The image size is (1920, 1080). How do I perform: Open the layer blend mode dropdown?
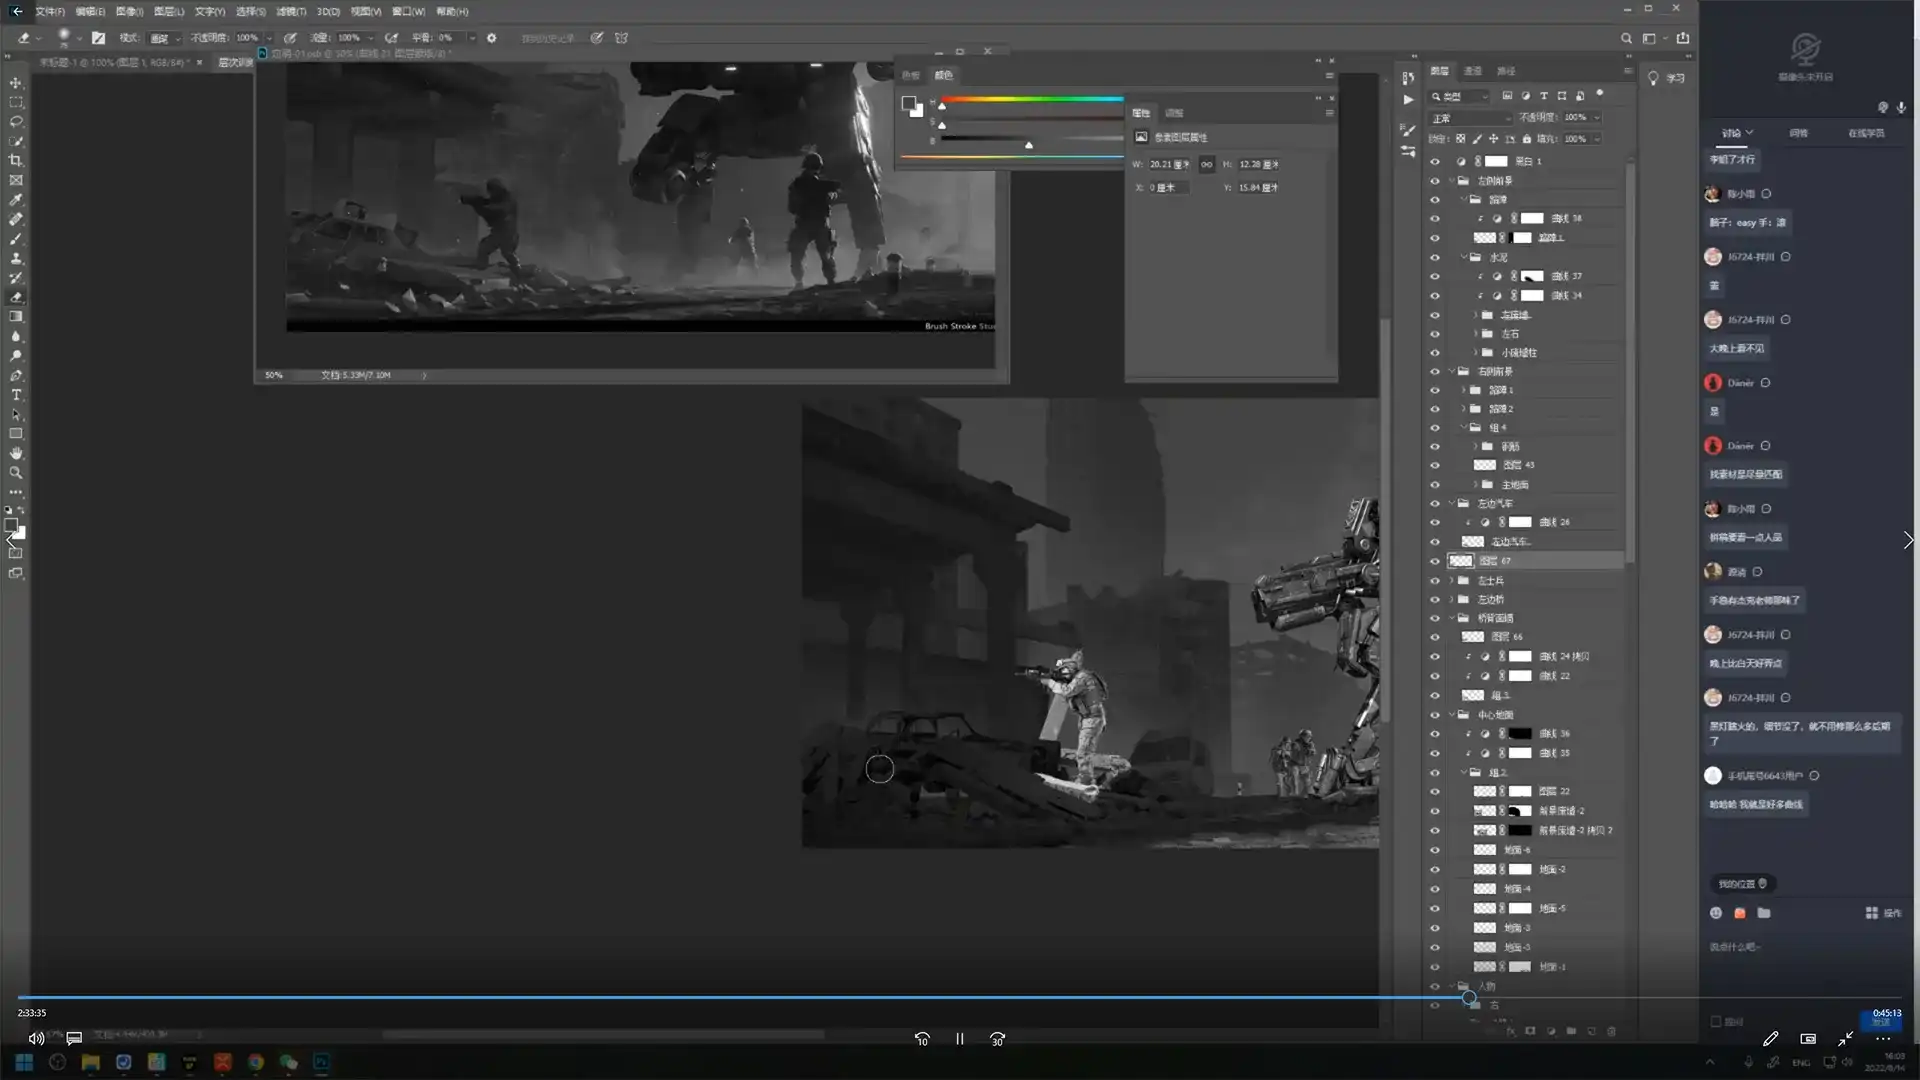coord(1466,118)
